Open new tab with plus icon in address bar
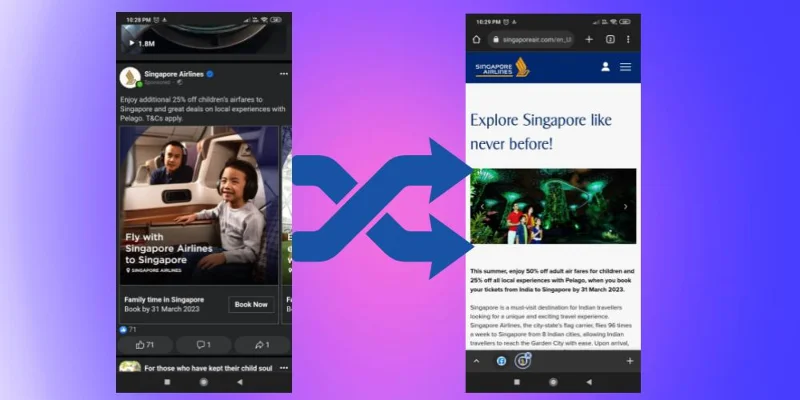This screenshot has height=400, width=800. point(589,39)
